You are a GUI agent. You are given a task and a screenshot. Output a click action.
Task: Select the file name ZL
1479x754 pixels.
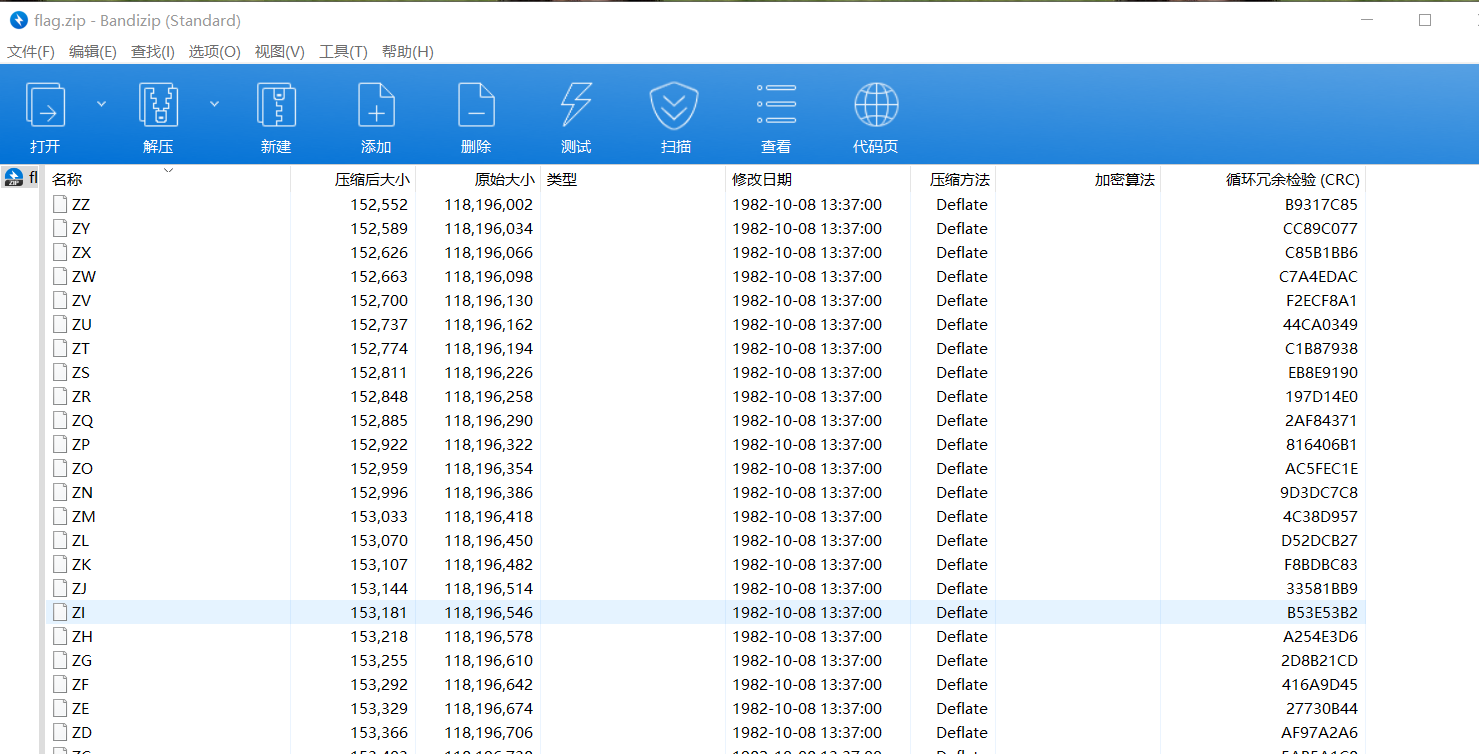pyautogui.click(x=80, y=541)
